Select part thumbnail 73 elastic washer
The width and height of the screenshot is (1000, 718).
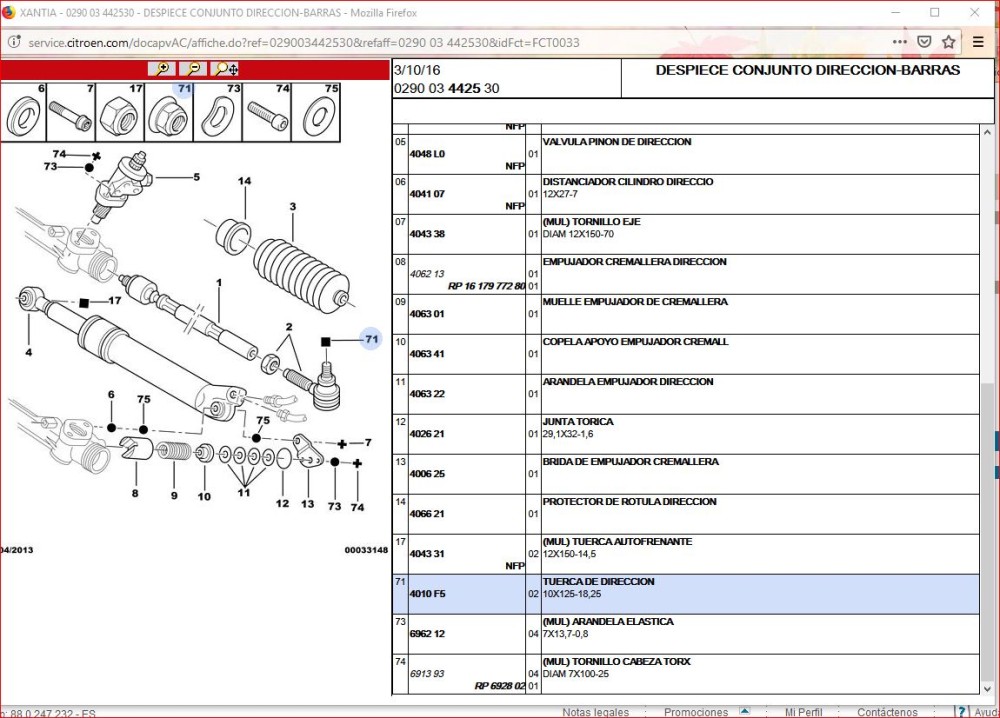point(217,112)
